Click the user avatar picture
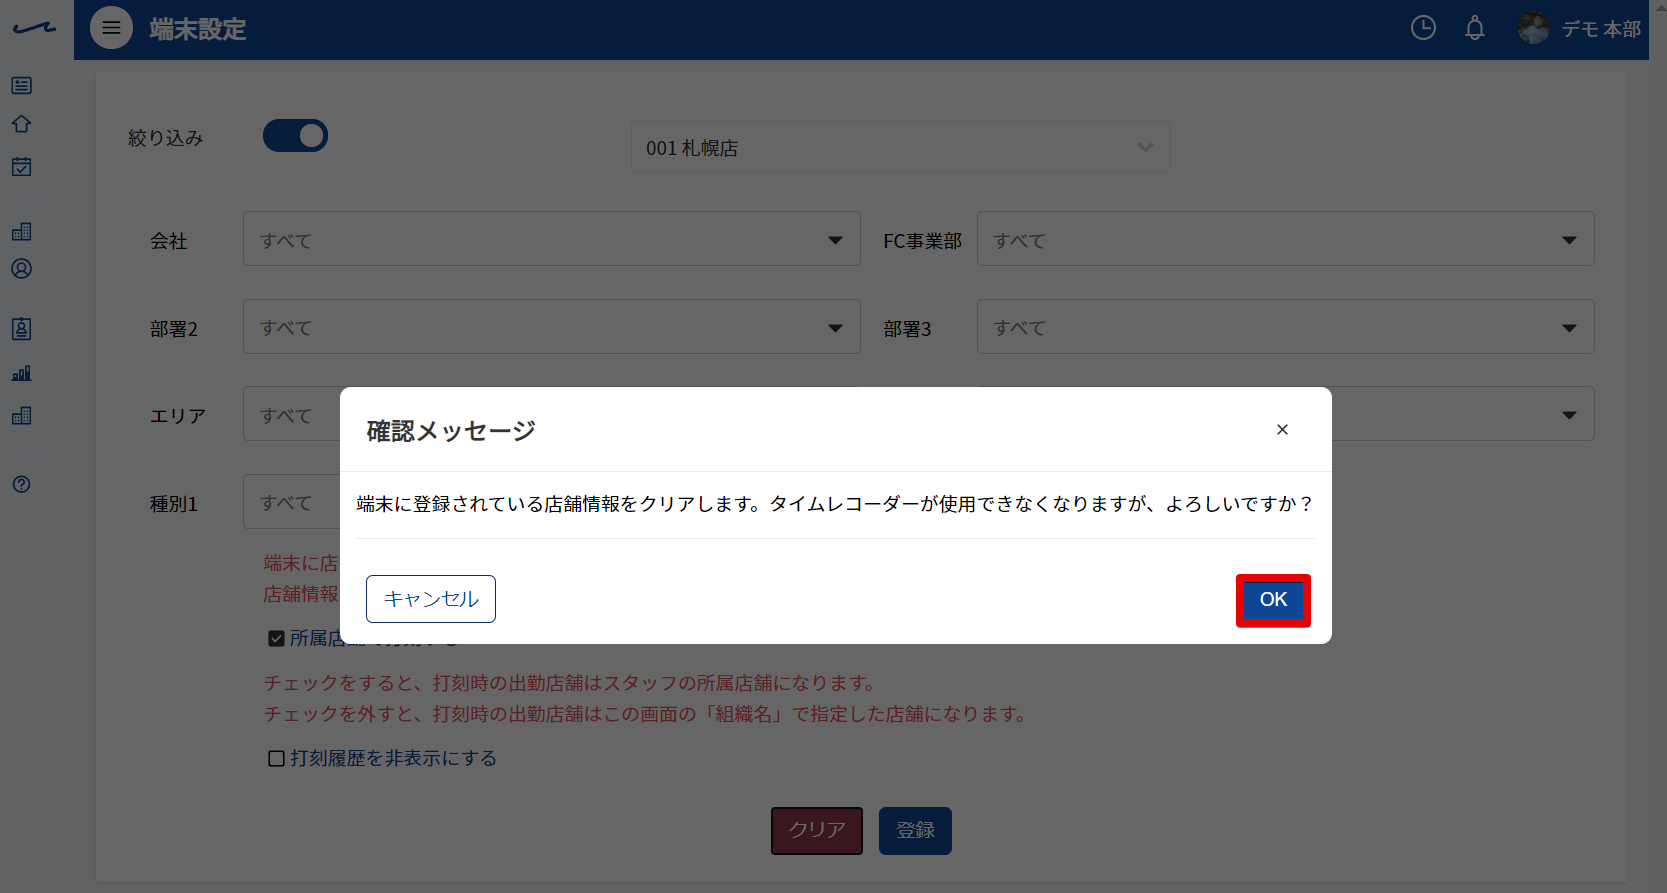1667x893 pixels. [x=1533, y=28]
